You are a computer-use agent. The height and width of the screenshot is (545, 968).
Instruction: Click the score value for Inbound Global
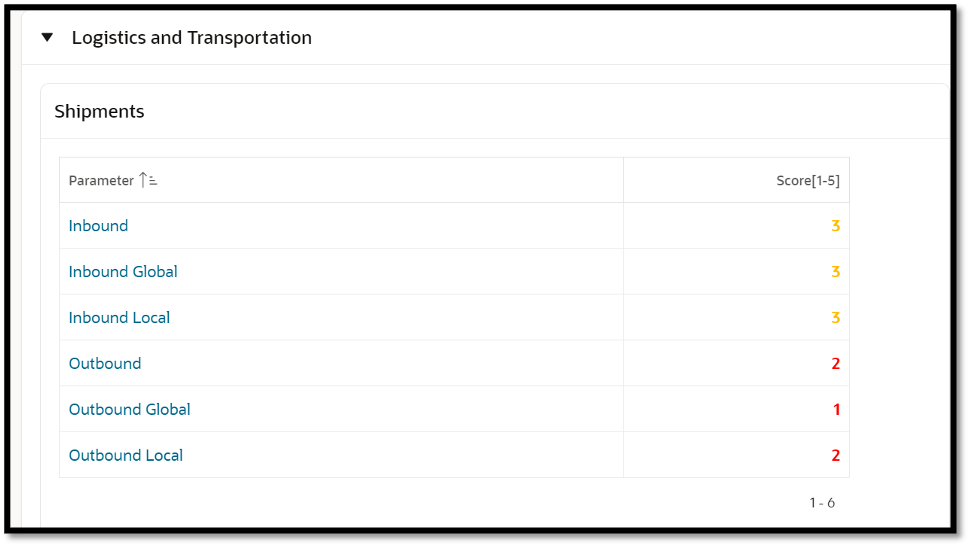pyautogui.click(x=835, y=272)
